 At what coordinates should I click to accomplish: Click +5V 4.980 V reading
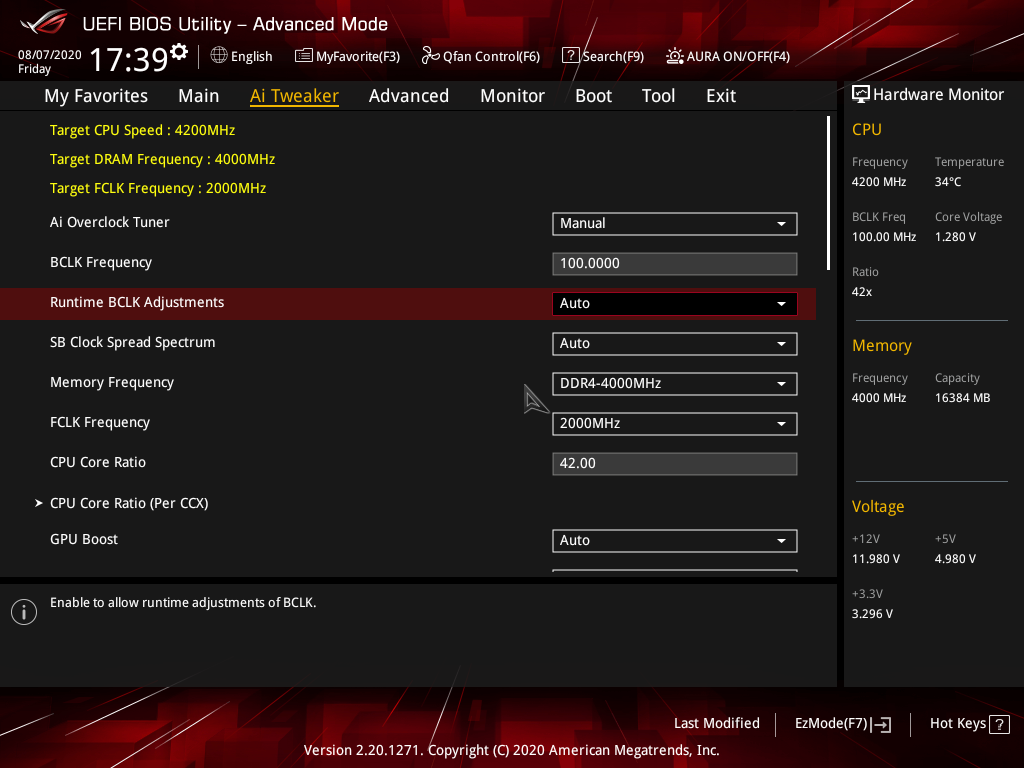click(955, 559)
